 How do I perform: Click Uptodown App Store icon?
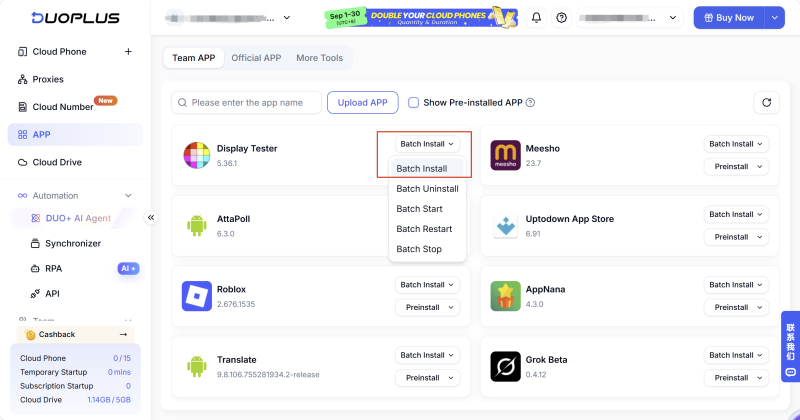[x=506, y=226]
